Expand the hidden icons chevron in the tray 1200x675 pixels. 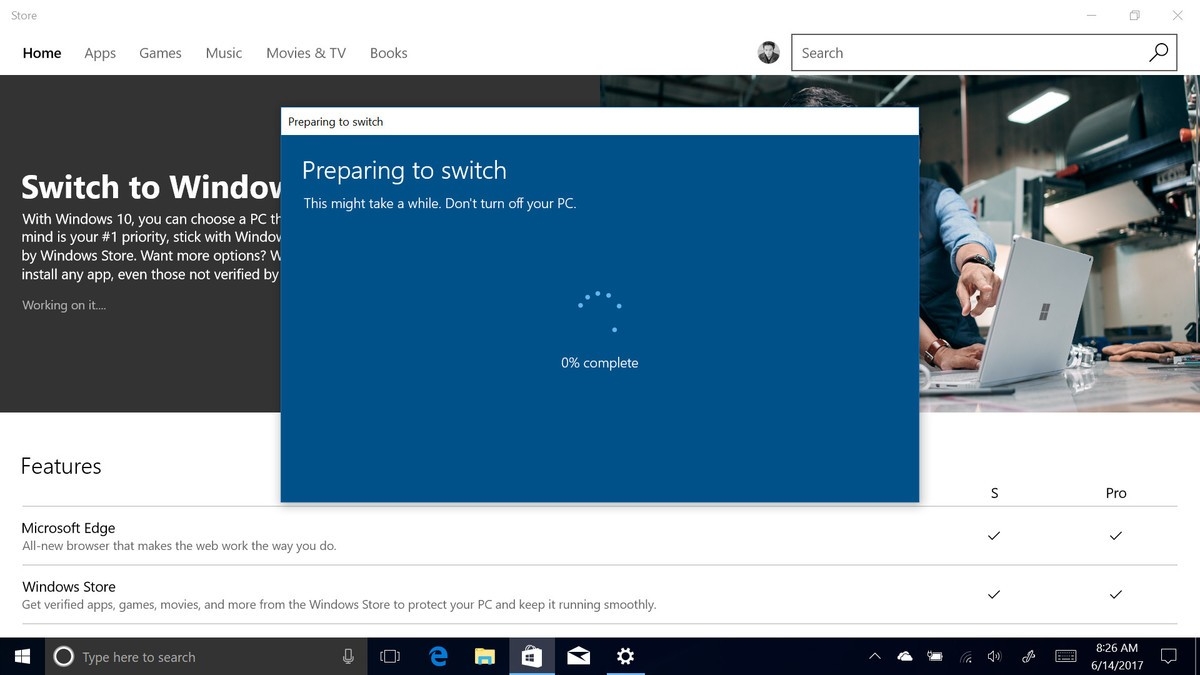(x=874, y=656)
